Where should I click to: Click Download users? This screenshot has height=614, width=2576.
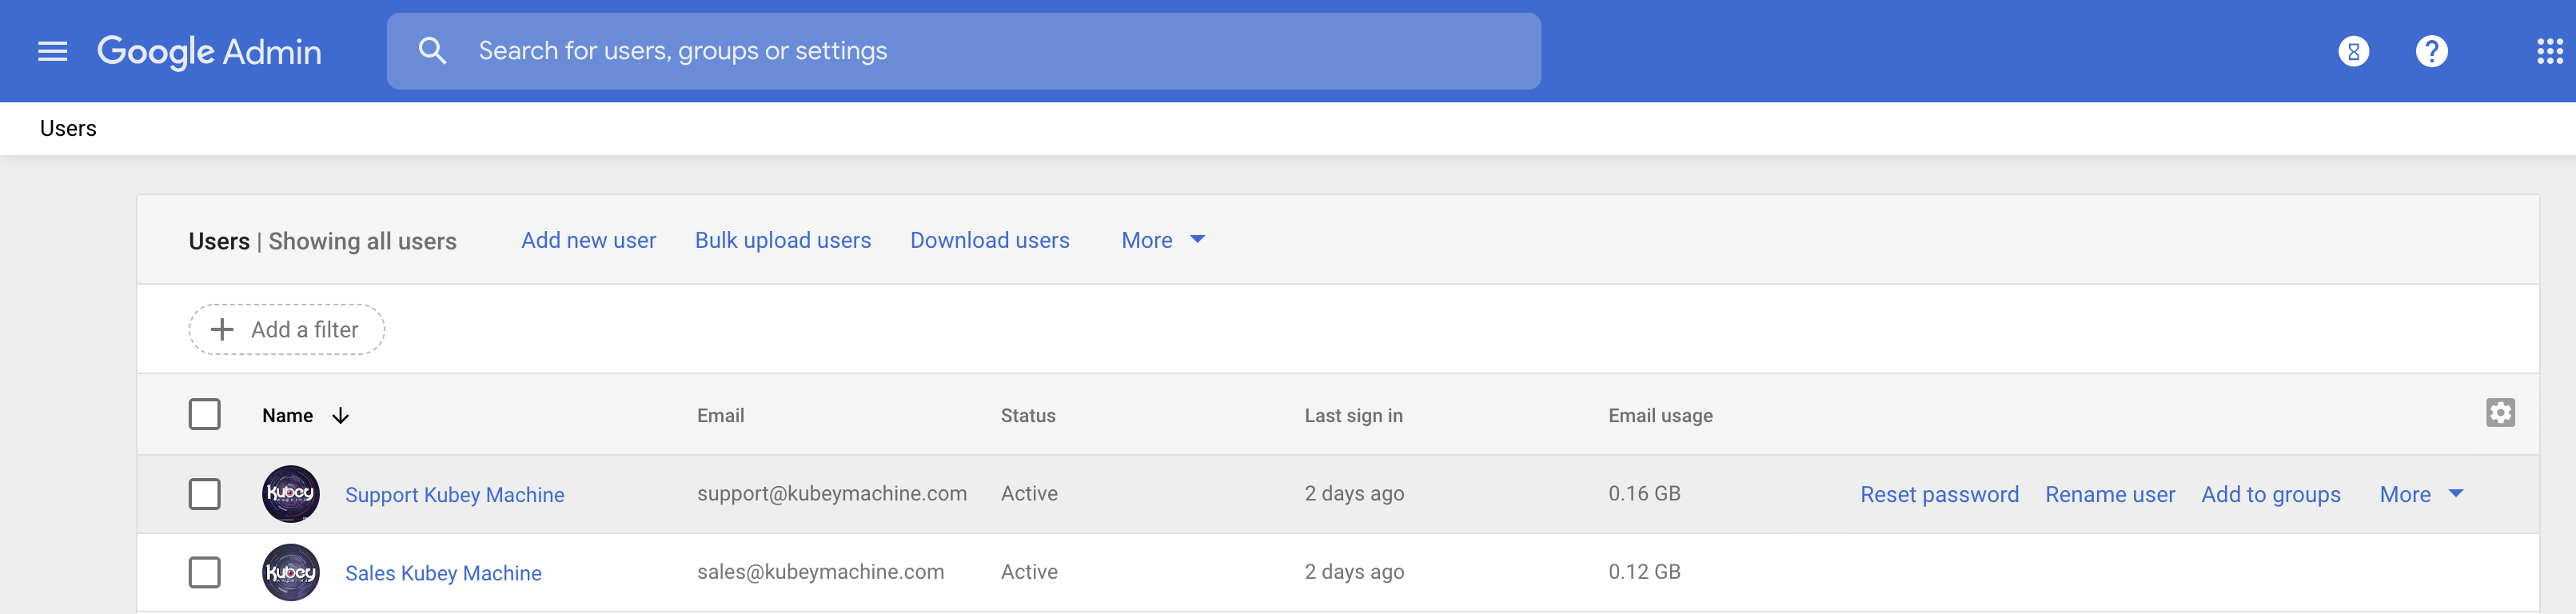pyautogui.click(x=989, y=240)
